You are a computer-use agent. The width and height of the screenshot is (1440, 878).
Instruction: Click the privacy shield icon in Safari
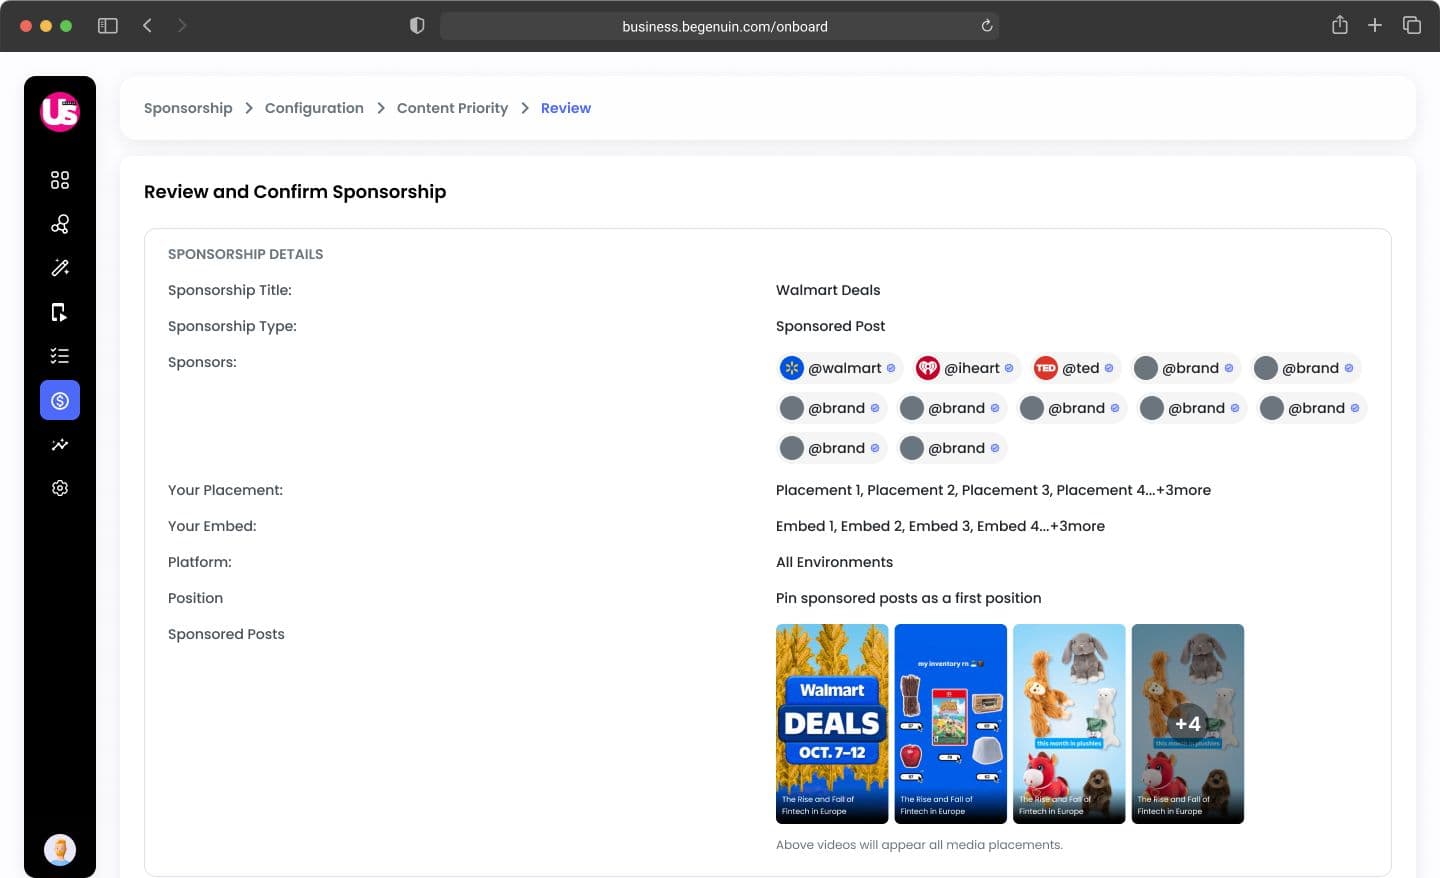(417, 26)
